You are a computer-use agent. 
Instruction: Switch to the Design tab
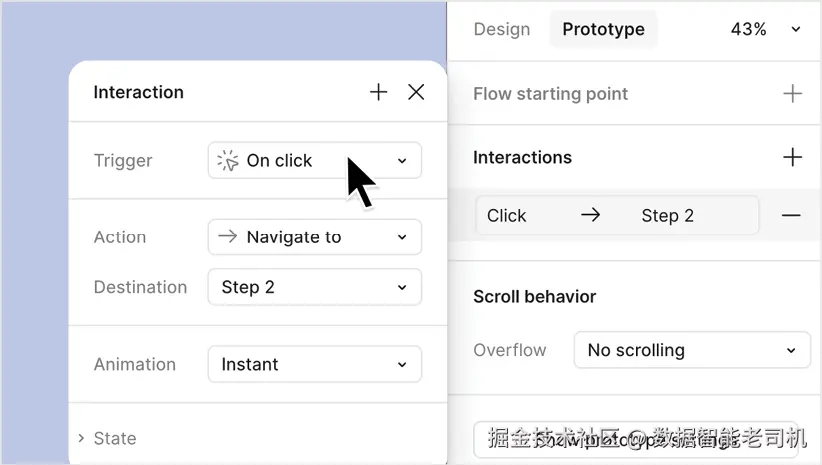coord(502,29)
